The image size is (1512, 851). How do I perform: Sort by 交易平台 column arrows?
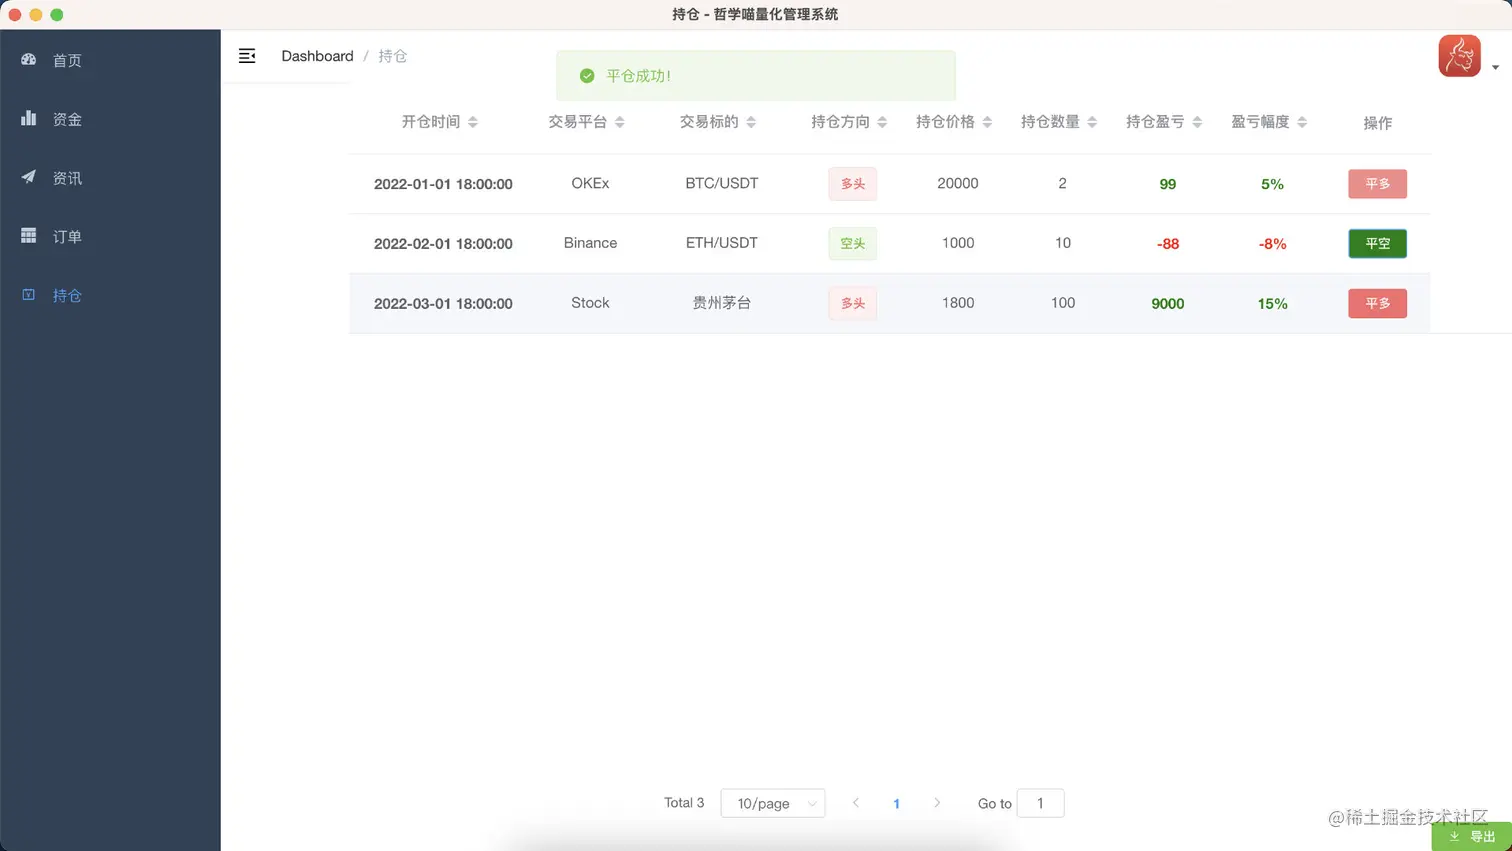[620, 122]
